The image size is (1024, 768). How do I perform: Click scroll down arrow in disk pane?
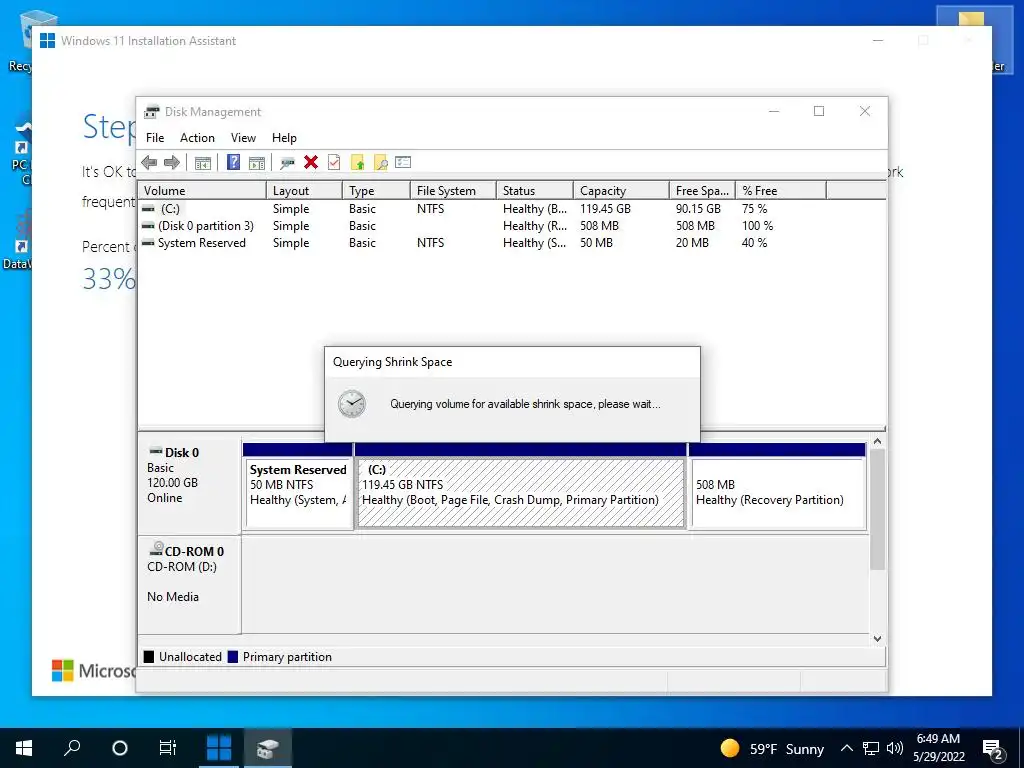point(878,639)
